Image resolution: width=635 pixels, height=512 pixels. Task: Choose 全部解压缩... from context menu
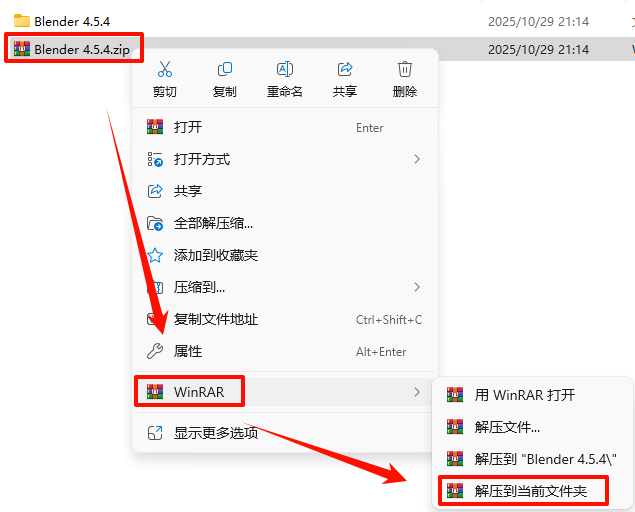(x=285, y=223)
